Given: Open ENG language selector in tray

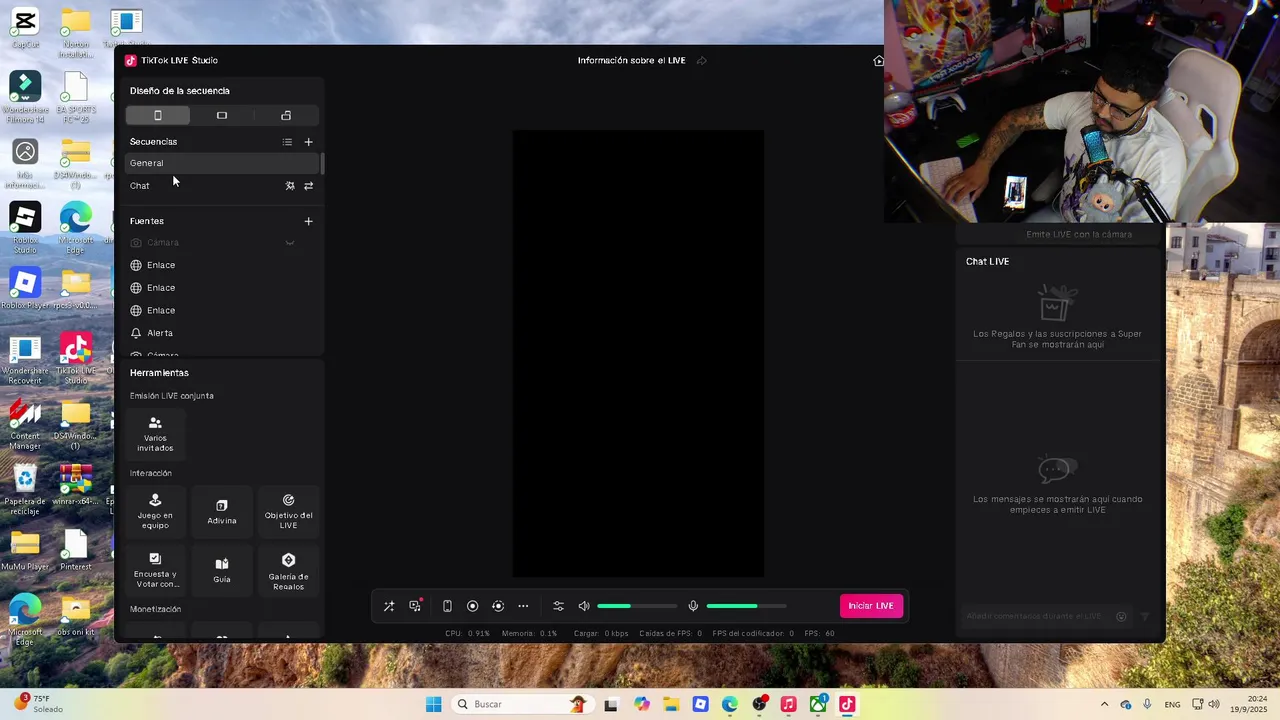Looking at the screenshot, I should [x=1174, y=704].
